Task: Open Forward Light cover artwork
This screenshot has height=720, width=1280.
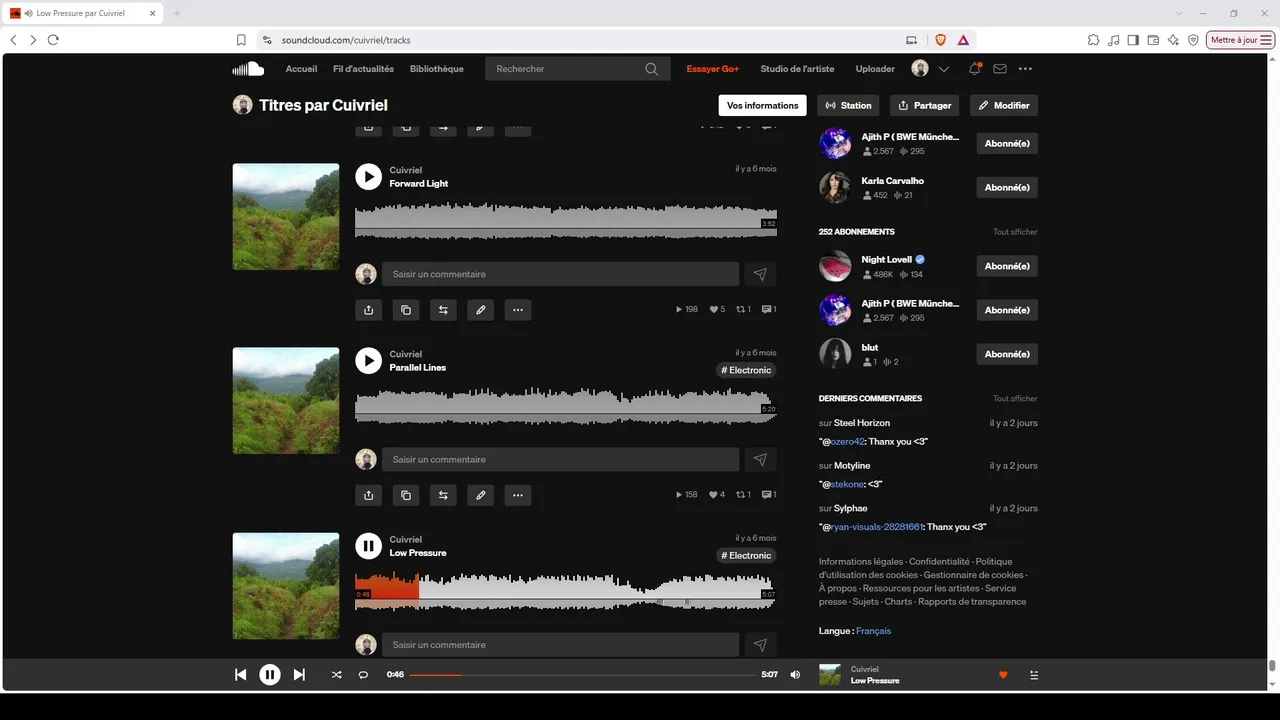Action: (x=286, y=216)
